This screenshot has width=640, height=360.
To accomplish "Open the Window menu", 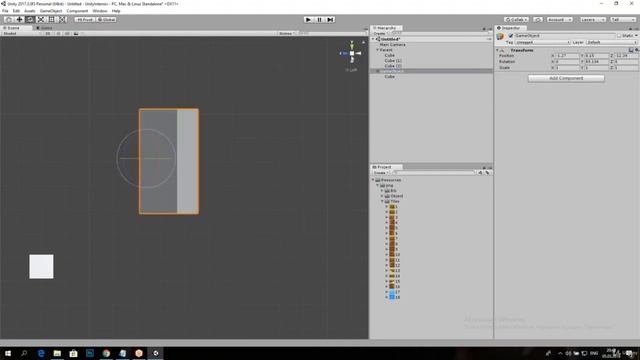I will 100,11.
